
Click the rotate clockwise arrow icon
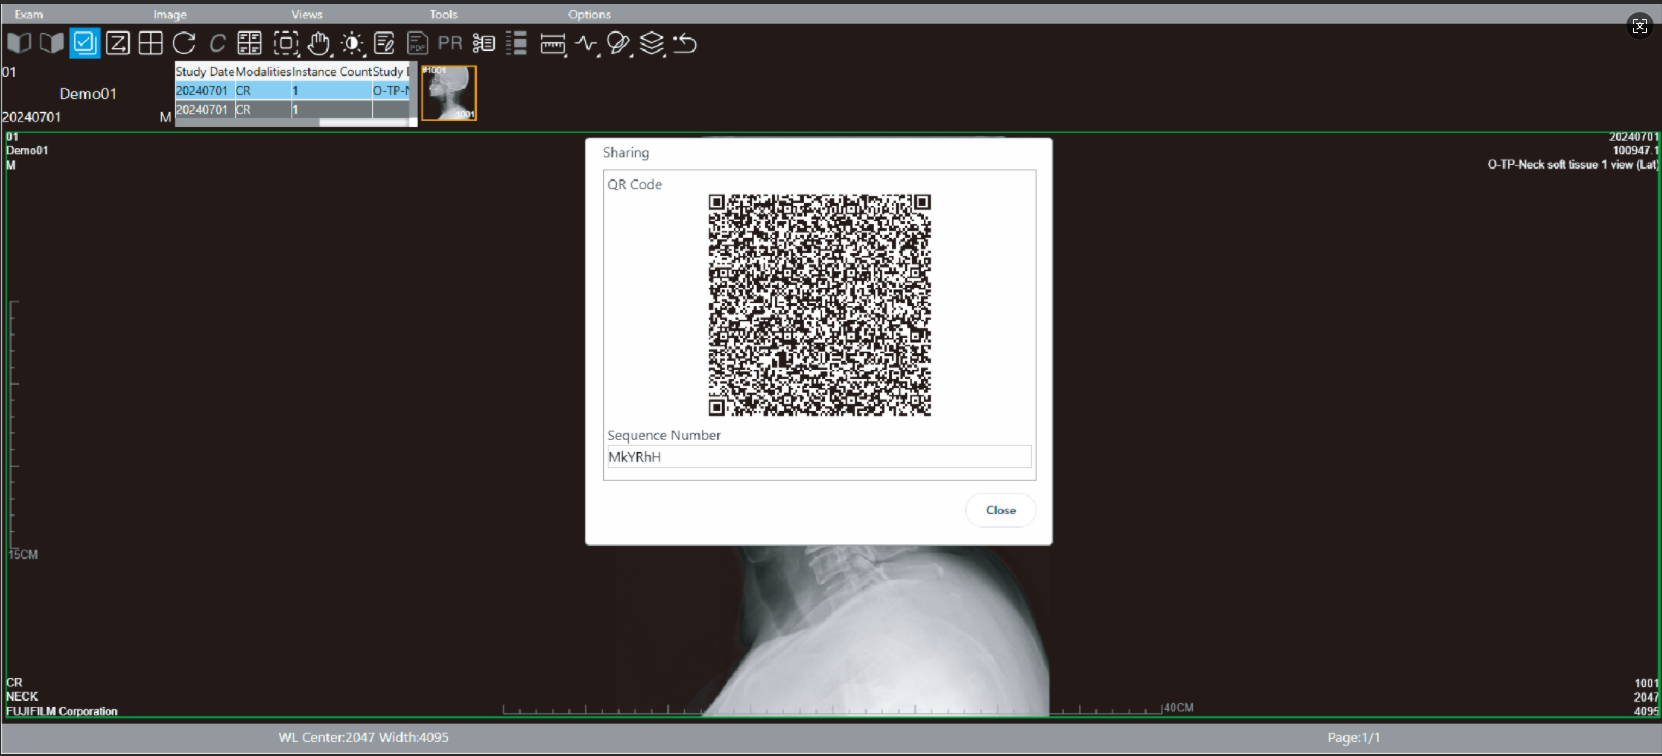[184, 43]
